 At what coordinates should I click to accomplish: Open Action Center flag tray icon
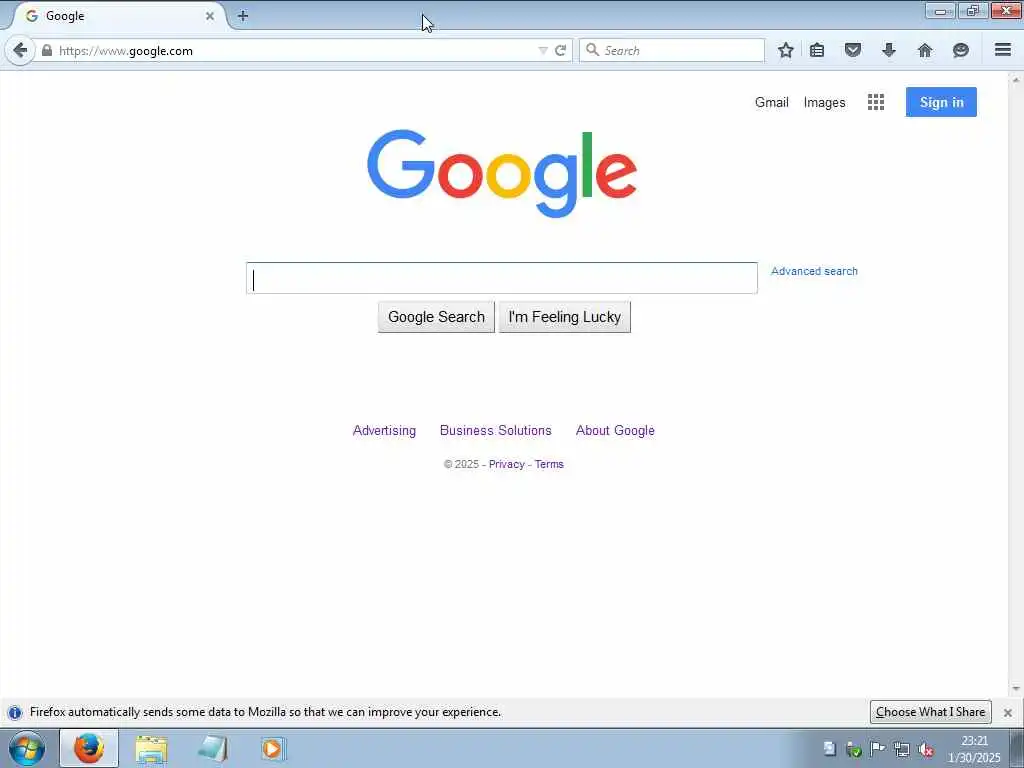tap(878, 749)
